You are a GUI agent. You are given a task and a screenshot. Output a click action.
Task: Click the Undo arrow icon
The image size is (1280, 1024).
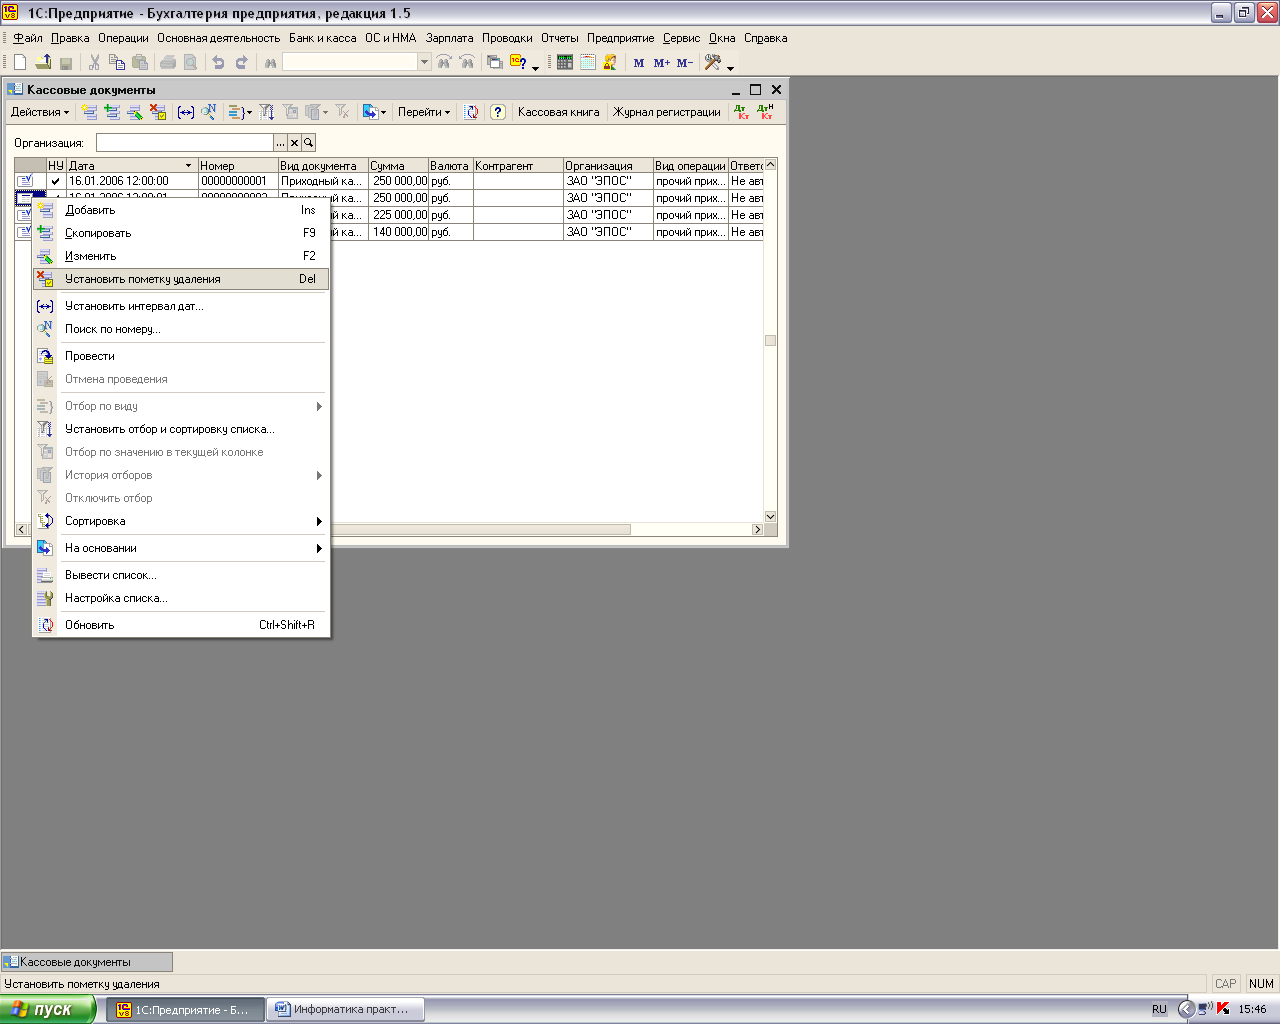pos(218,62)
